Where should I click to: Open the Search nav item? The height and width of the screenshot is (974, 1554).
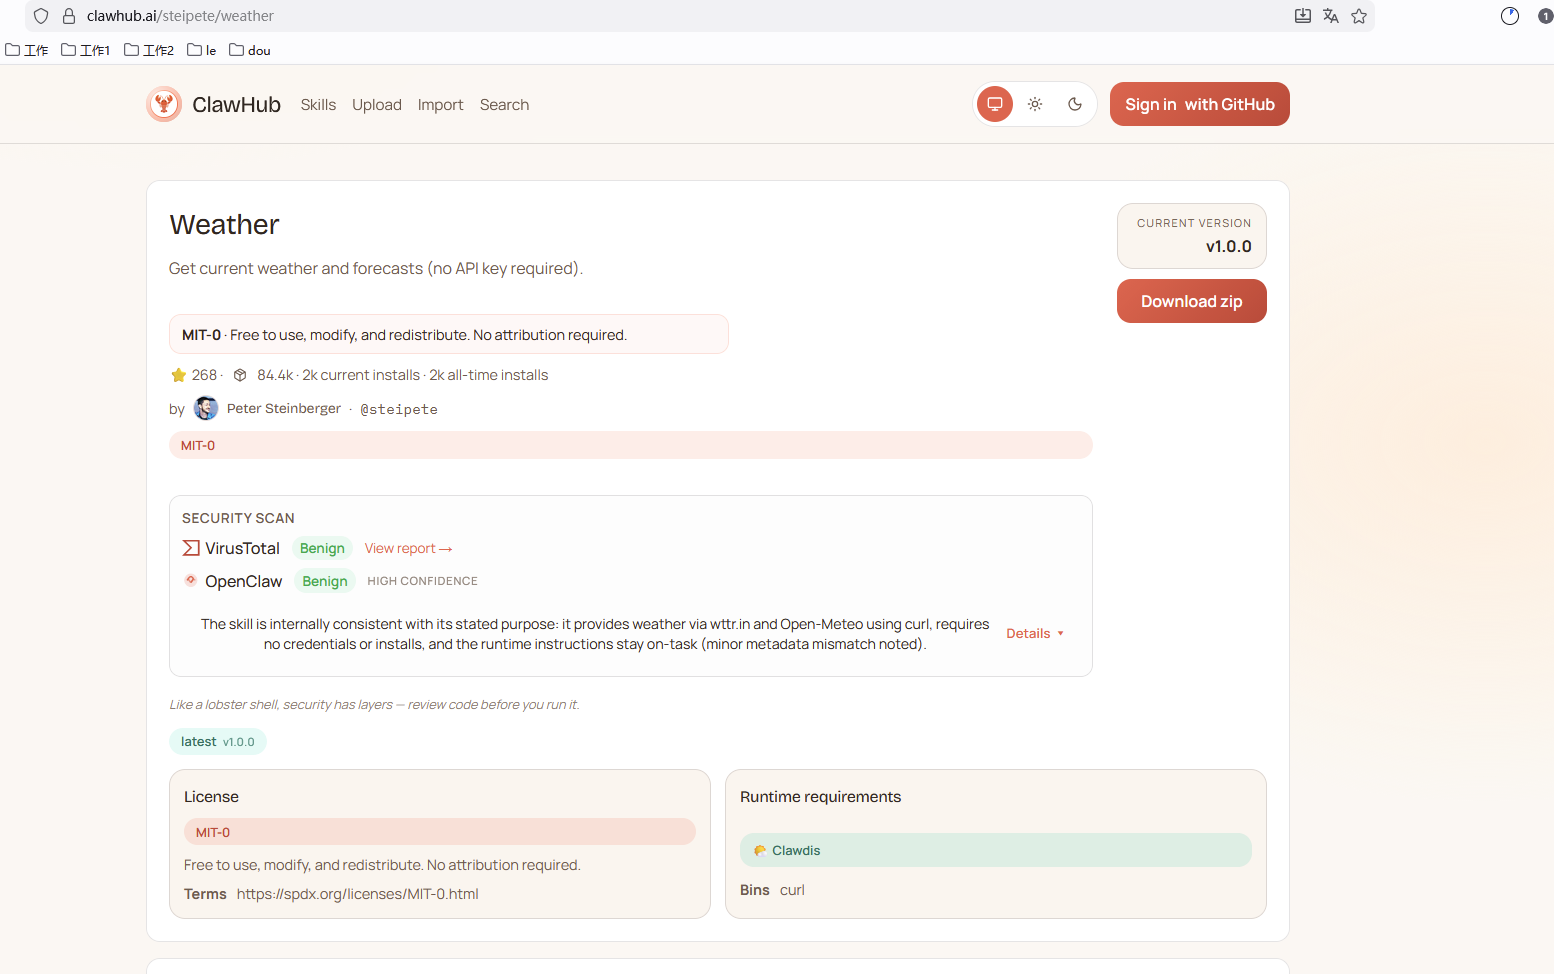[x=504, y=105]
